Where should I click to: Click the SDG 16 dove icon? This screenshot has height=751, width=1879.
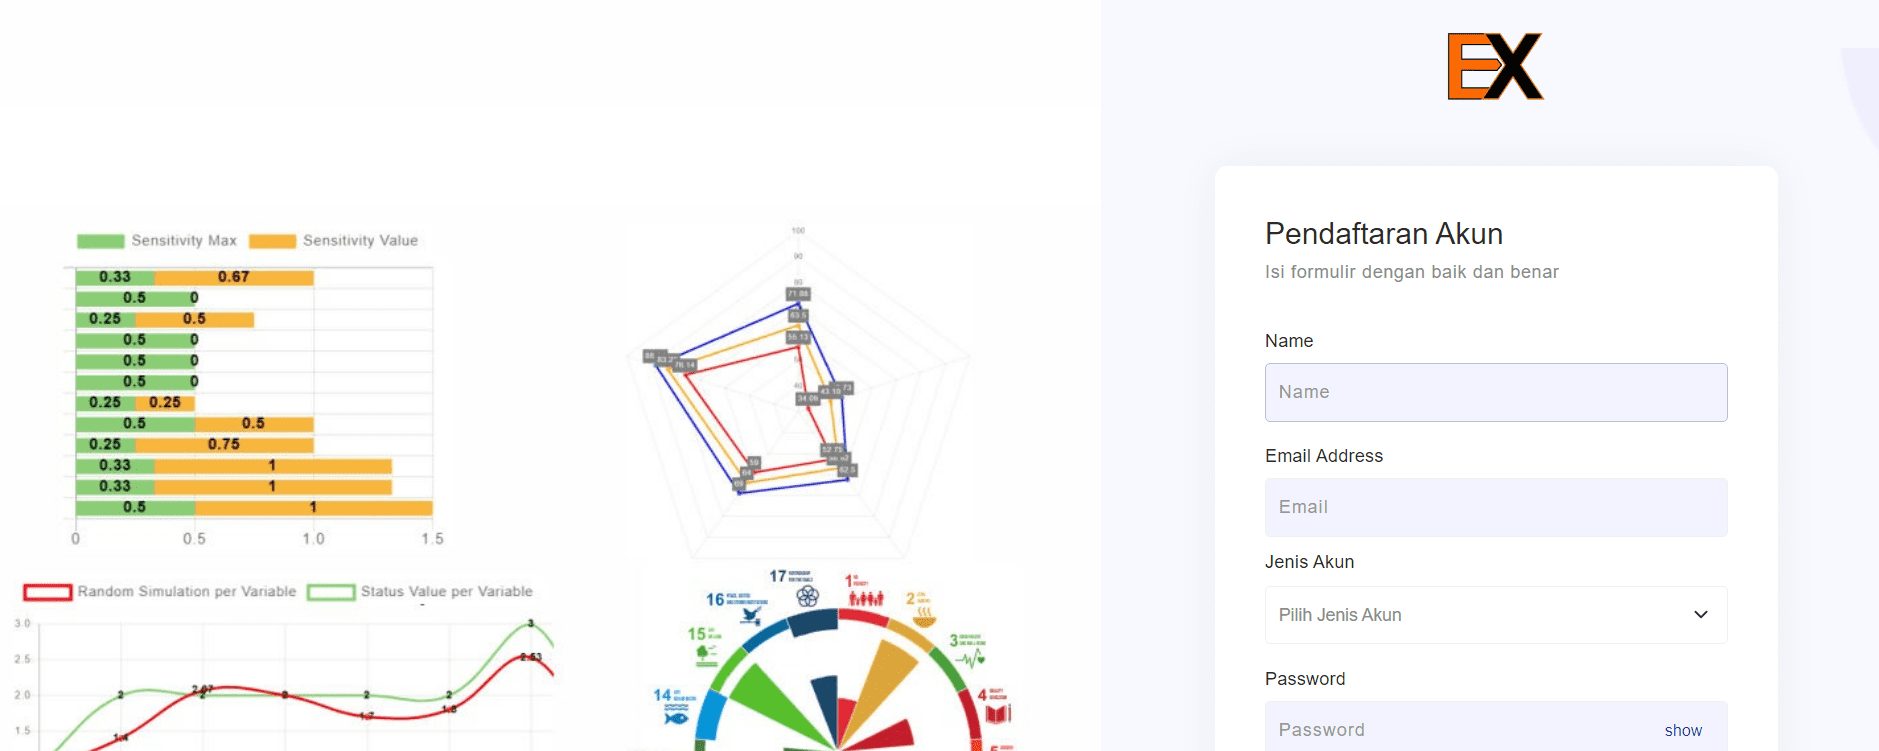click(x=751, y=616)
